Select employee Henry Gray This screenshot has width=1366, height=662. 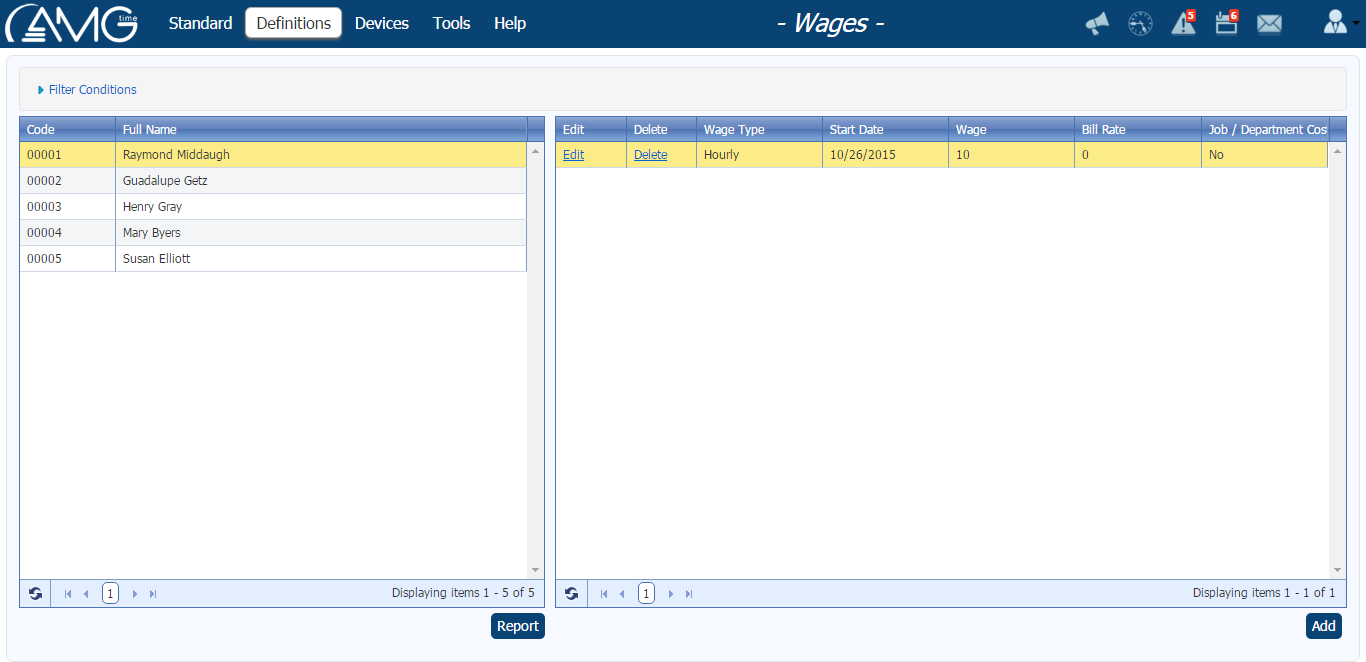pos(273,207)
